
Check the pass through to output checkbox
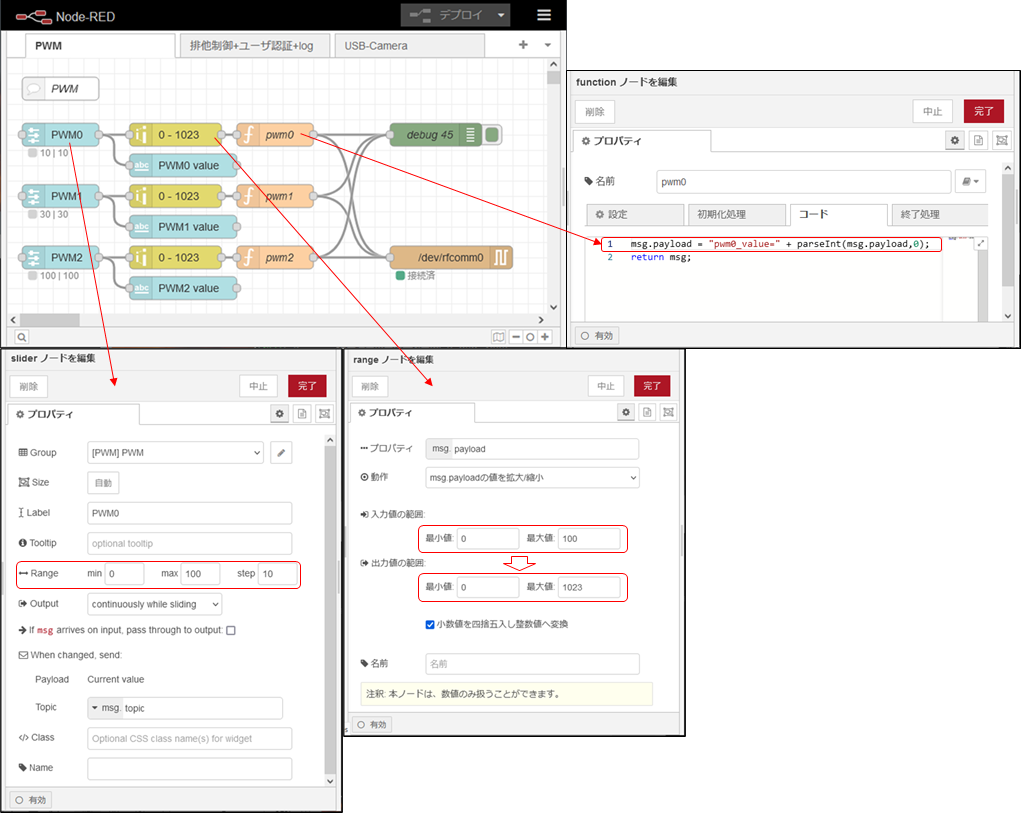coord(231,630)
